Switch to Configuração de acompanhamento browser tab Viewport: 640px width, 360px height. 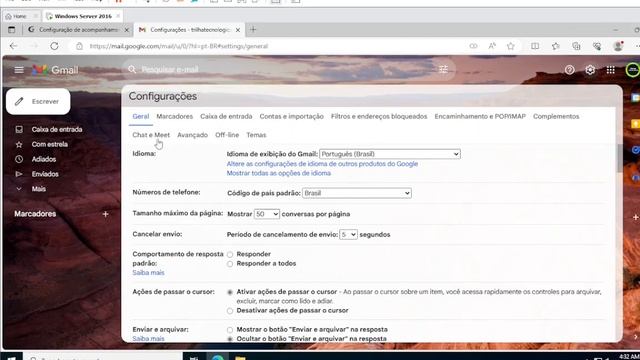pos(77,30)
